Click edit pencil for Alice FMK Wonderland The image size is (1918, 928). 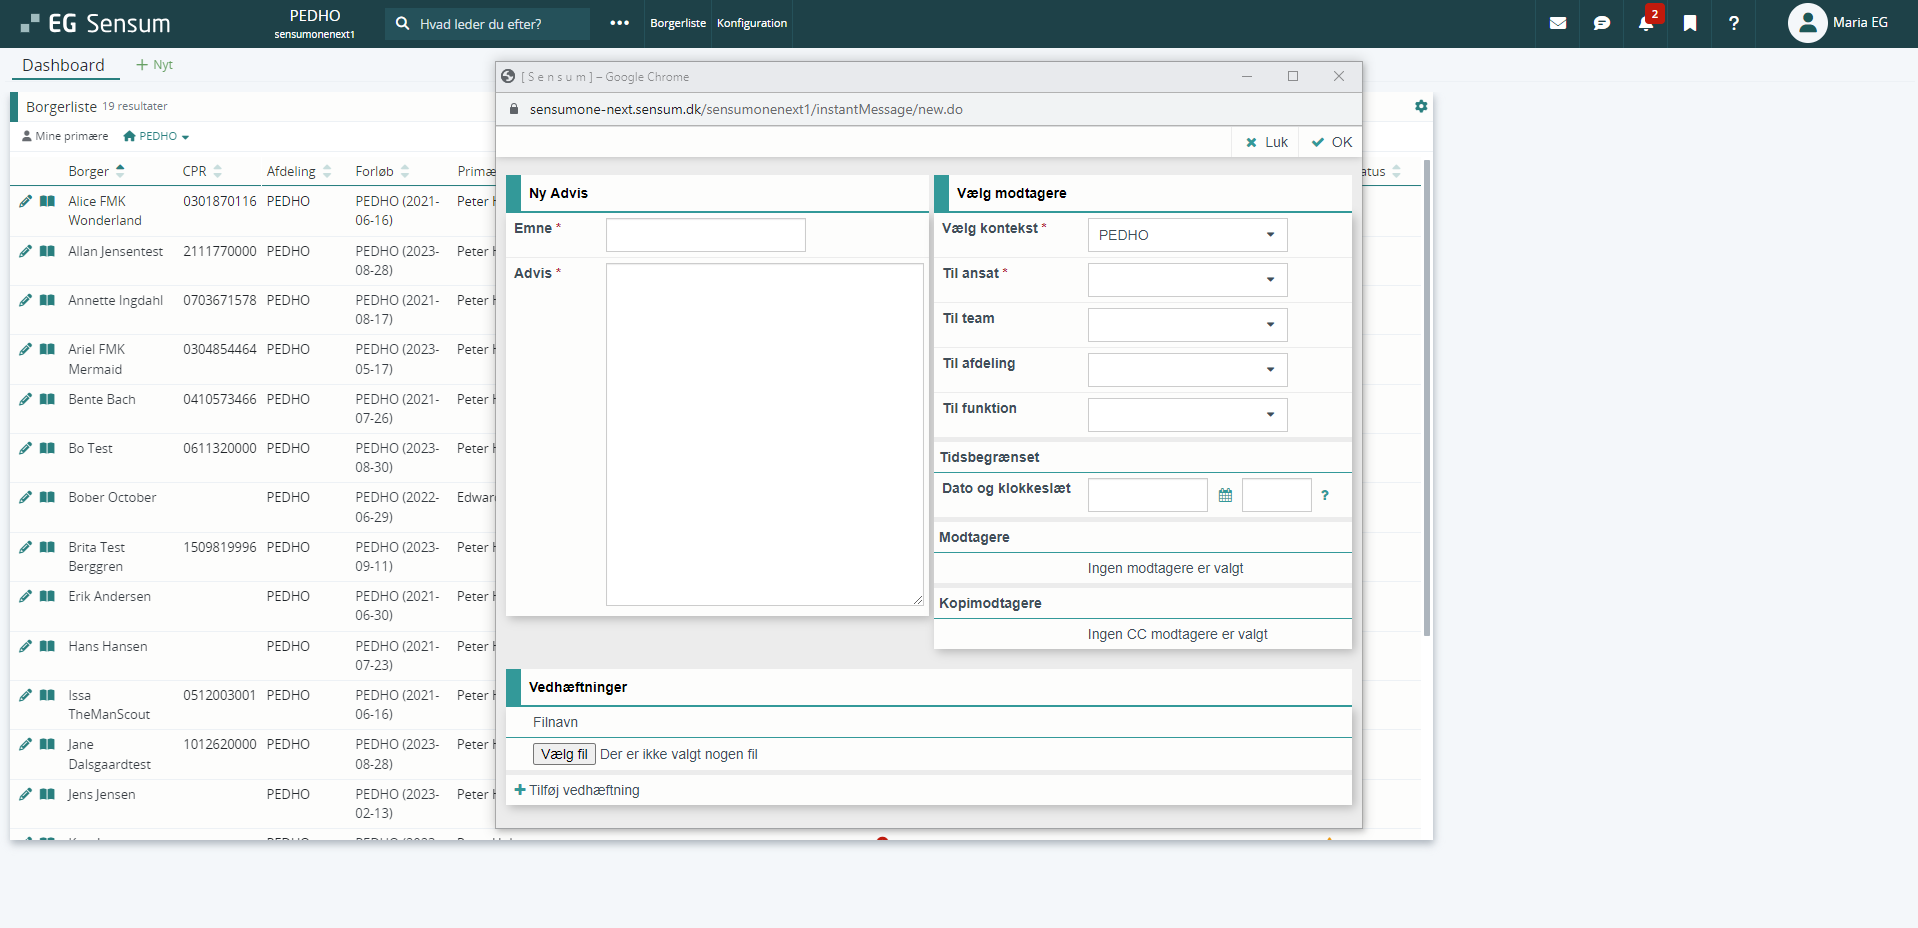coord(25,201)
